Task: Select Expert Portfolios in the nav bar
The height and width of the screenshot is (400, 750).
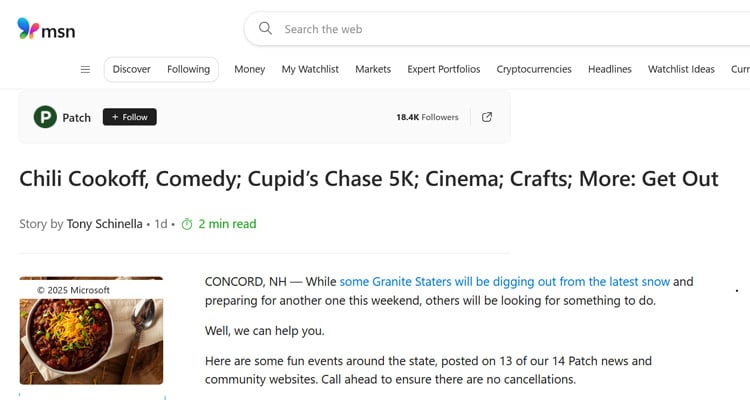Action: point(444,69)
